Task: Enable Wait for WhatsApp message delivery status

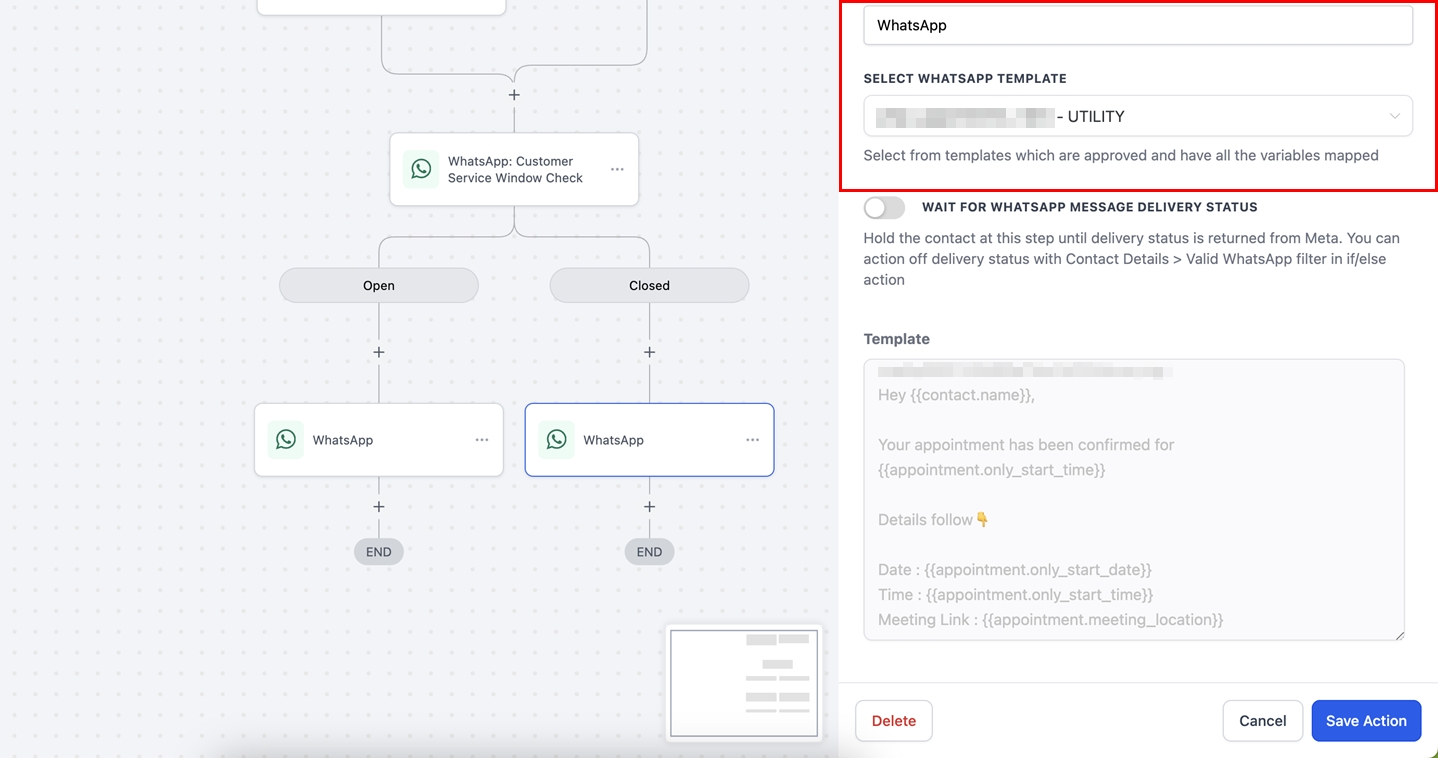Action: pos(884,207)
